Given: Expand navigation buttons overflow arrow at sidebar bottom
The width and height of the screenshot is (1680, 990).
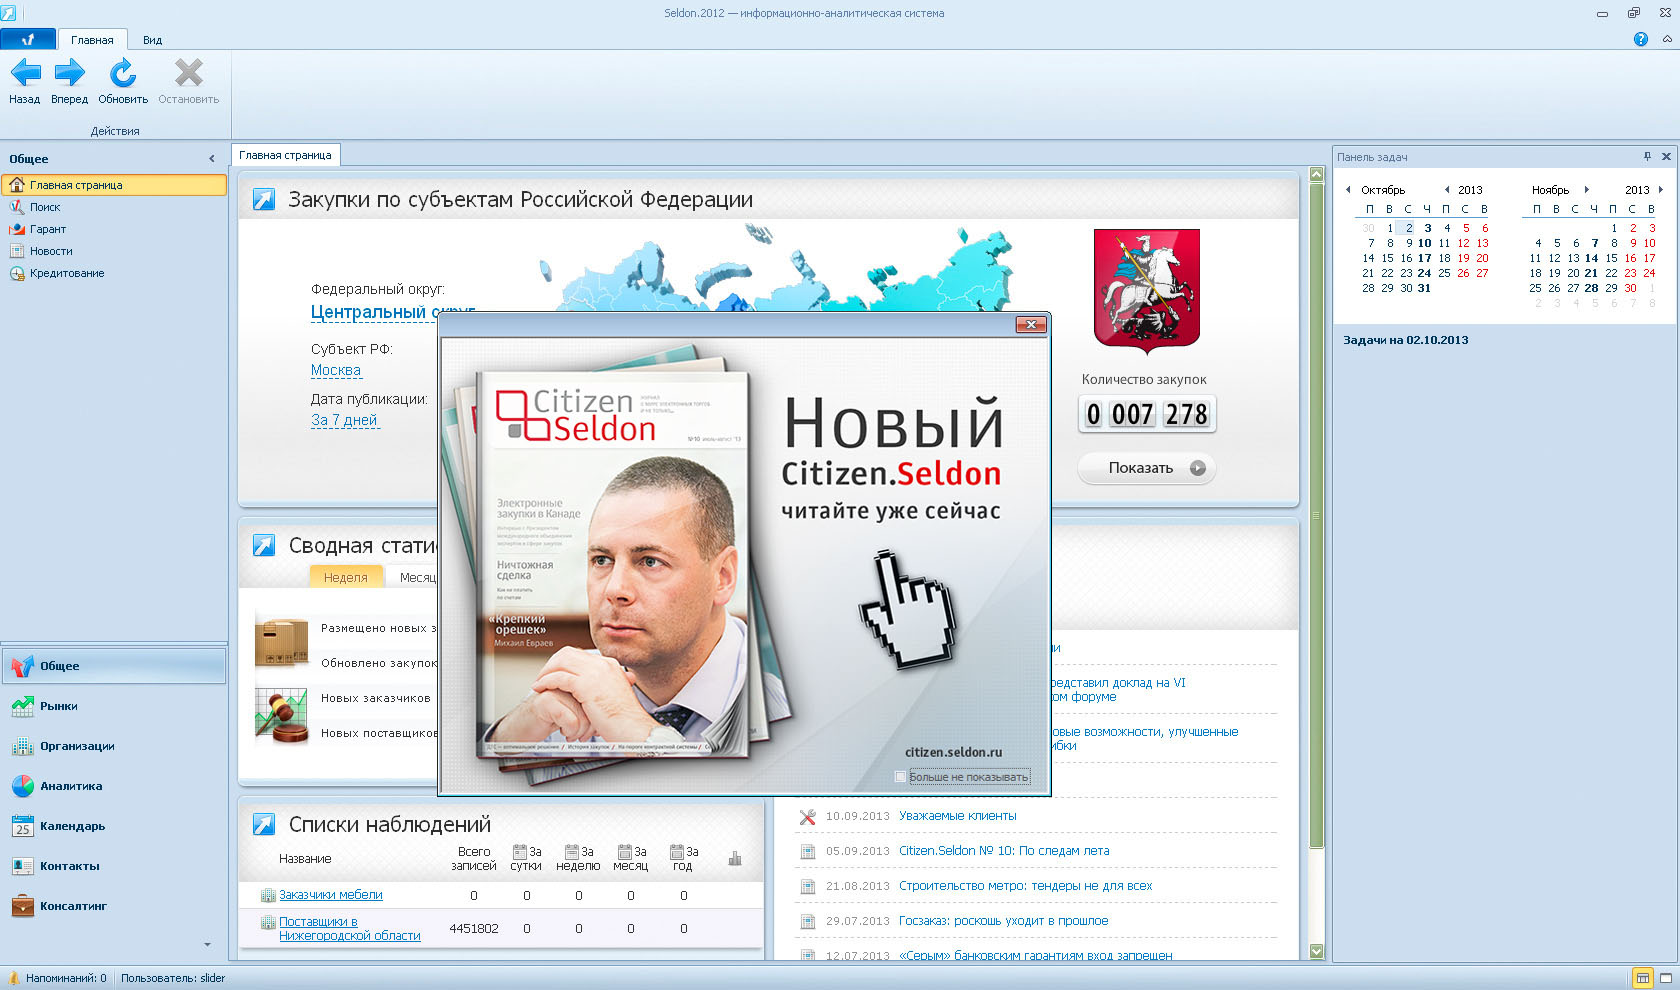Looking at the screenshot, I should coord(207,945).
